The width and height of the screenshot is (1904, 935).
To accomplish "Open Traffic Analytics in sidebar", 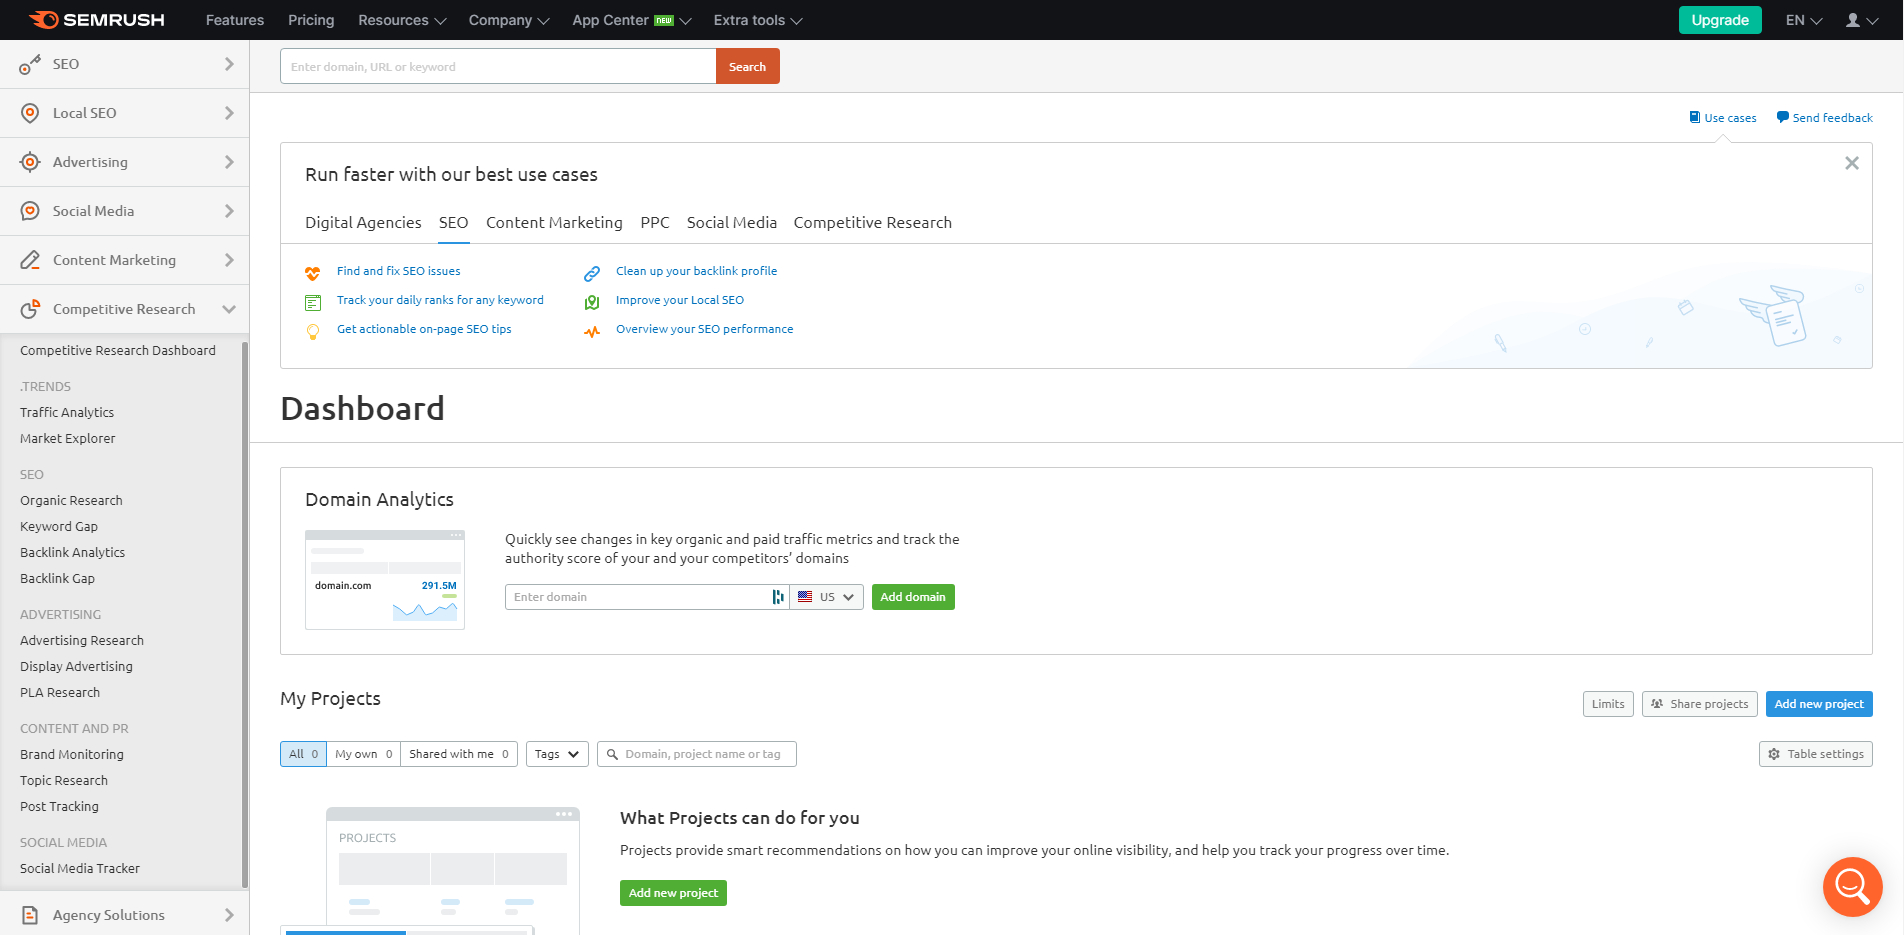I will [67, 412].
